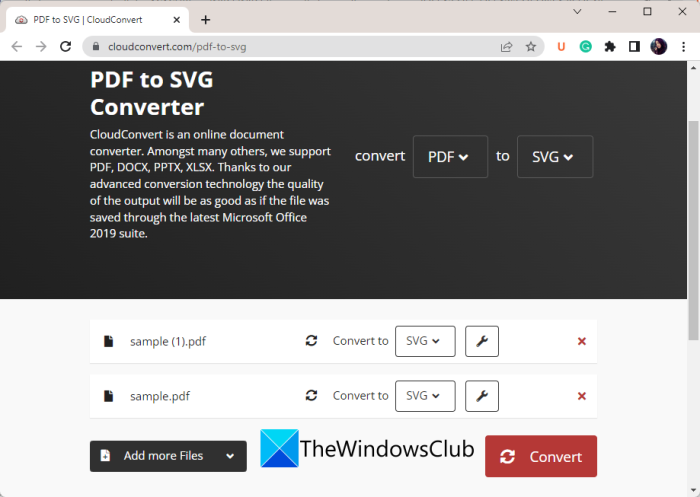700x497 pixels.
Task: Open the SVG format dropdown for sample.pdf
Action: pos(425,396)
